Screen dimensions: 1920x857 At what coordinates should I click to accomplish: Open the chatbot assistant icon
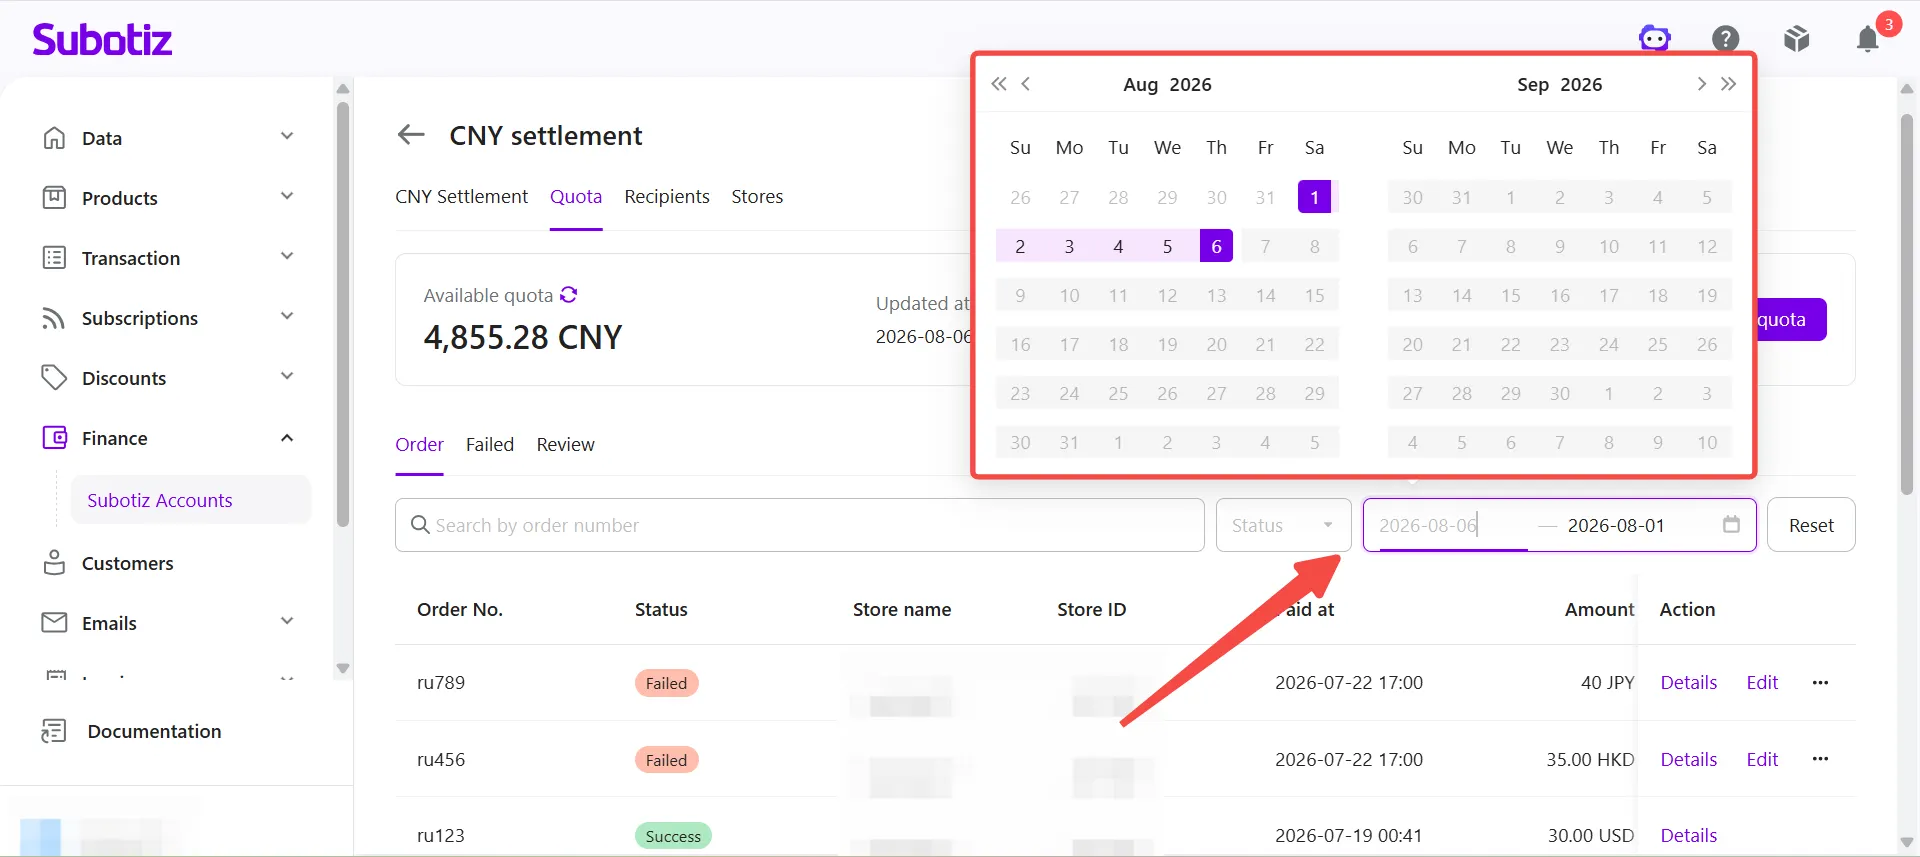pyautogui.click(x=1655, y=38)
